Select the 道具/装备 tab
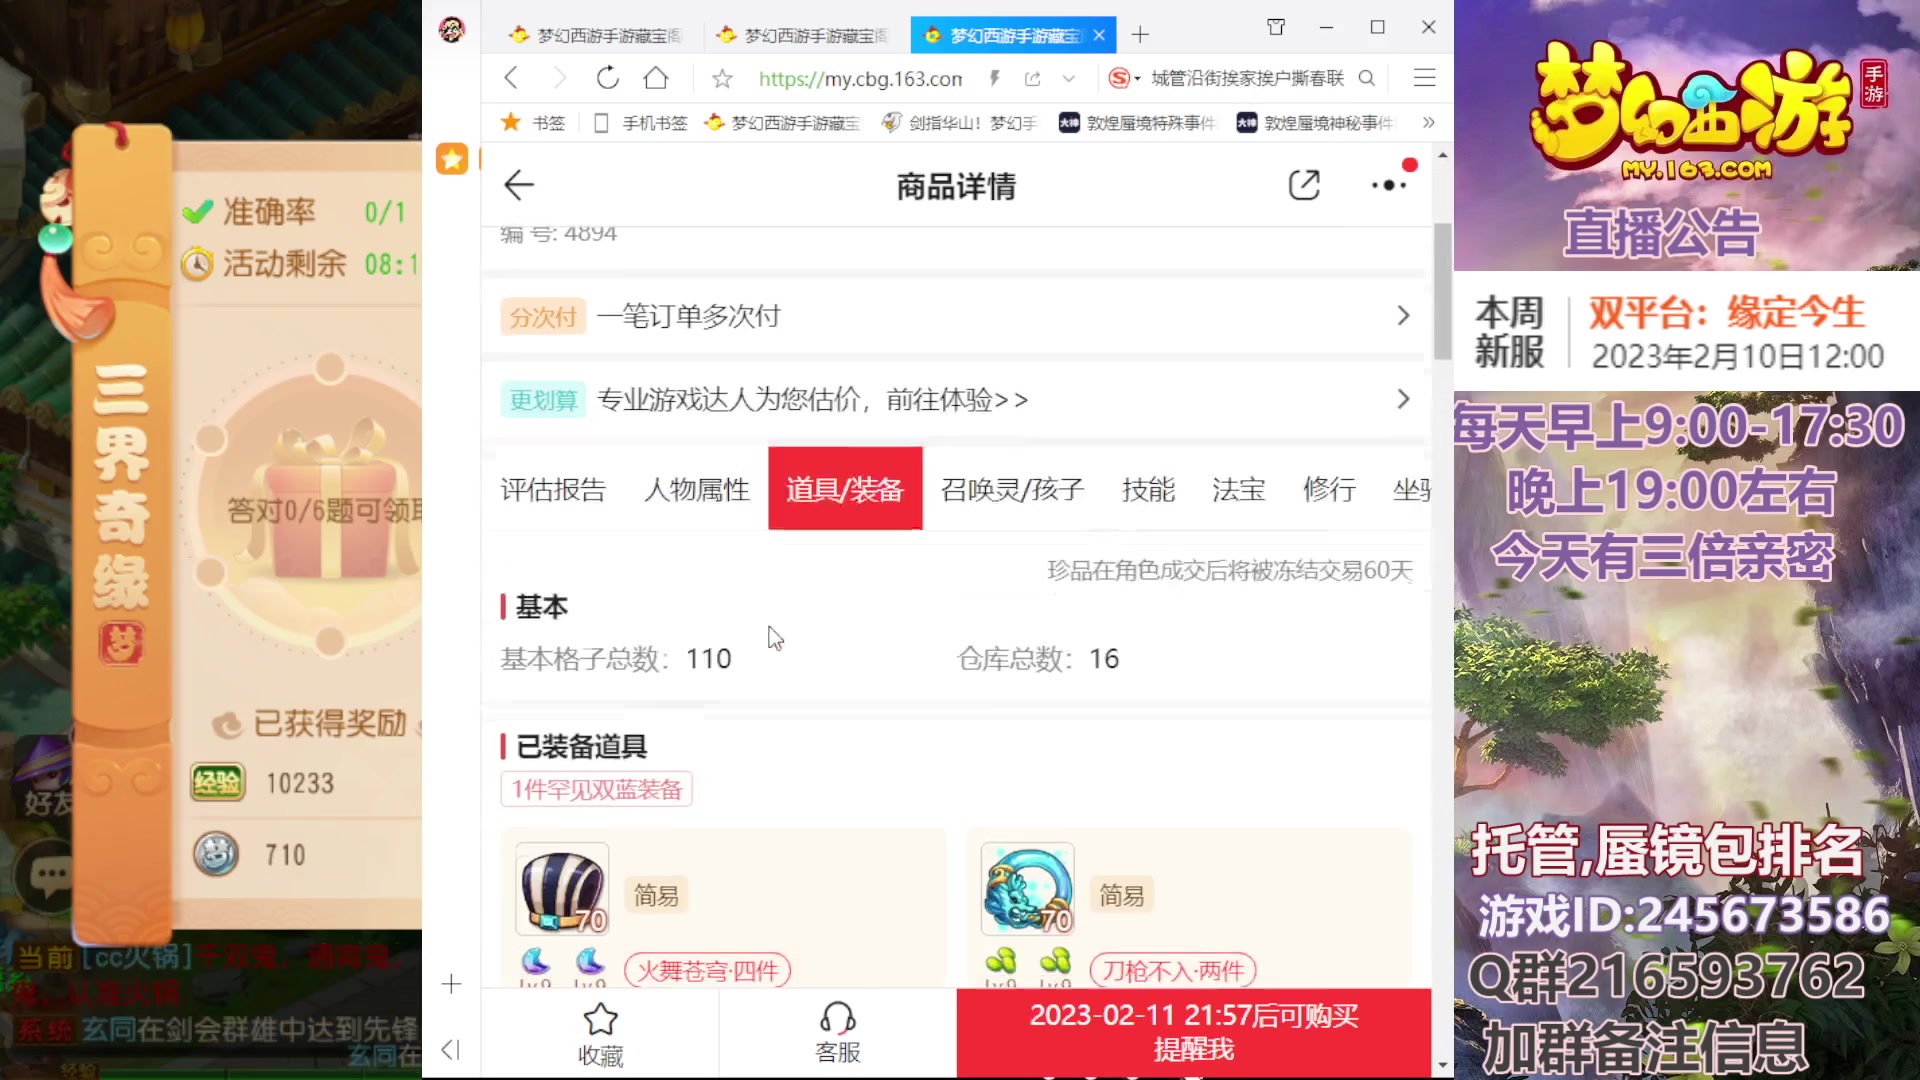This screenshot has width=1920, height=1080. 845,488
